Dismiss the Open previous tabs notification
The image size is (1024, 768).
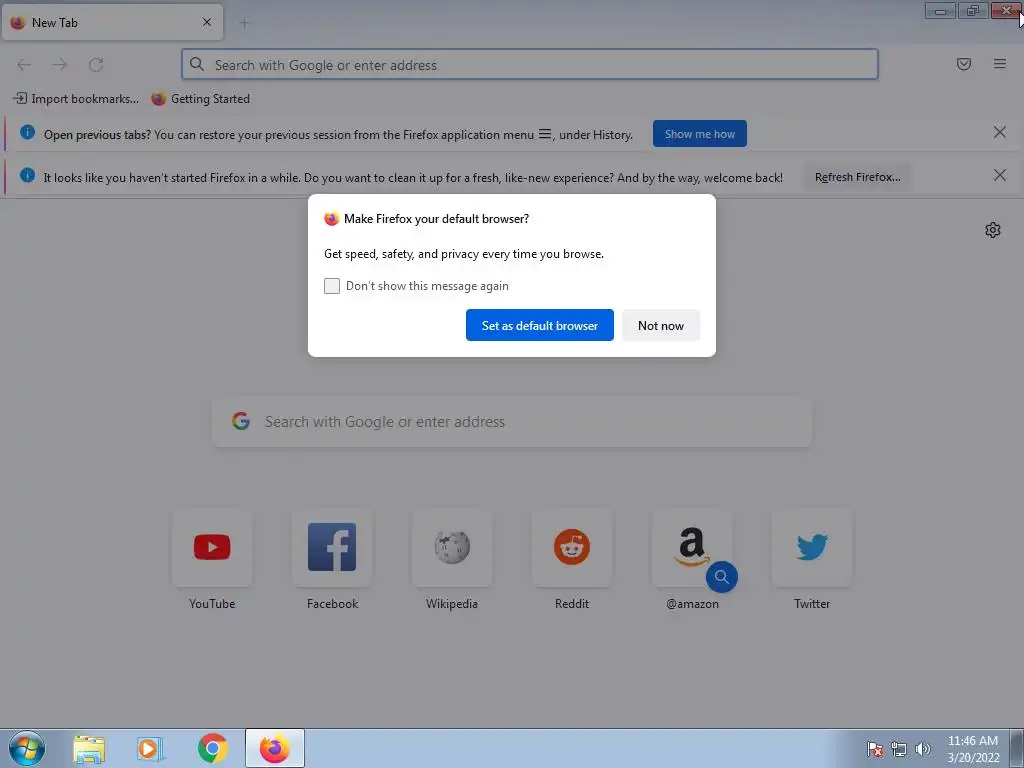[1000, 133]
